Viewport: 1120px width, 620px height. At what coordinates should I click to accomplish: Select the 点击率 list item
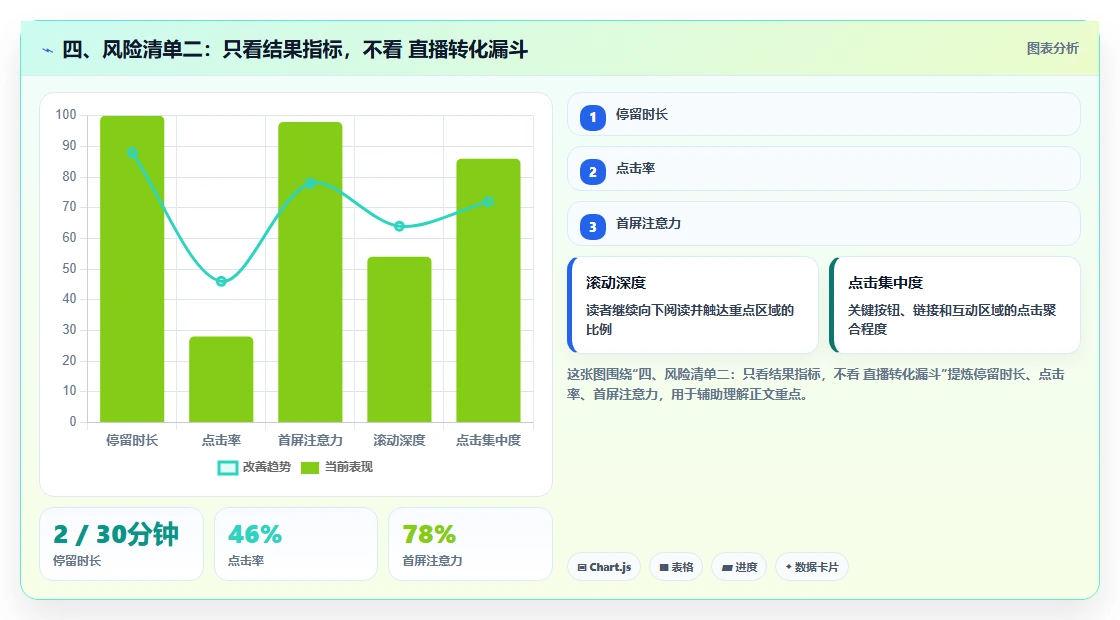824,169
